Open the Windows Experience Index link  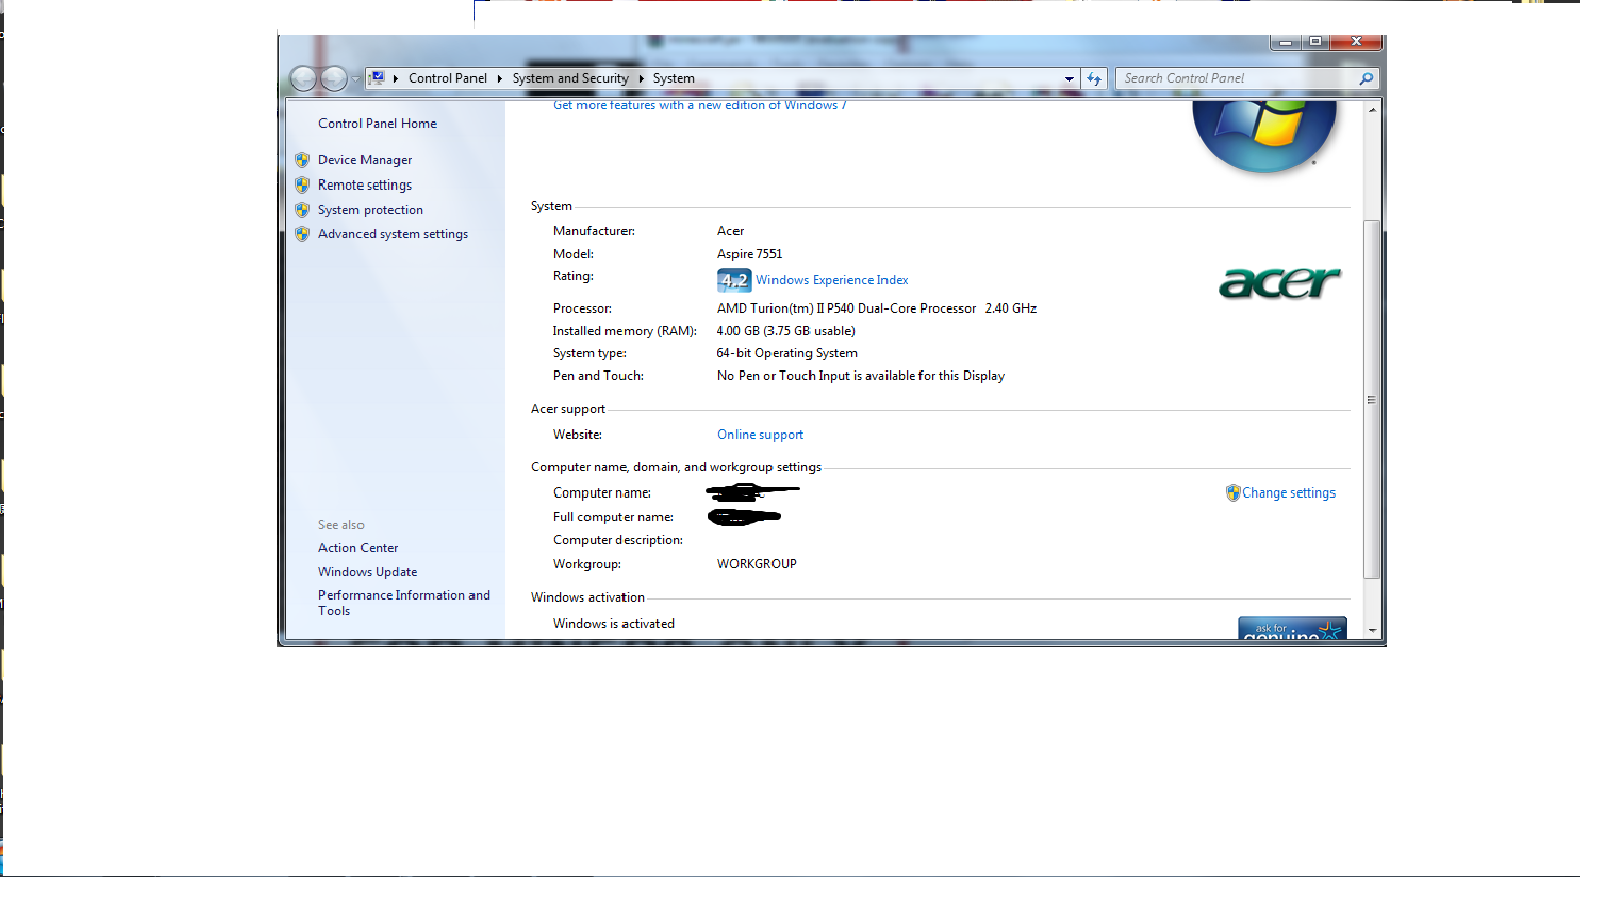pos(831,280)
